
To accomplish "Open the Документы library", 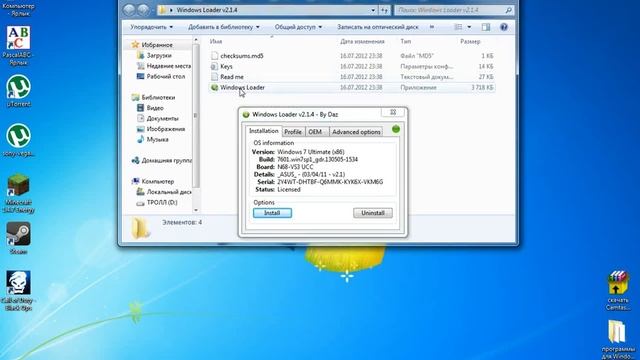I will [162, 118].
